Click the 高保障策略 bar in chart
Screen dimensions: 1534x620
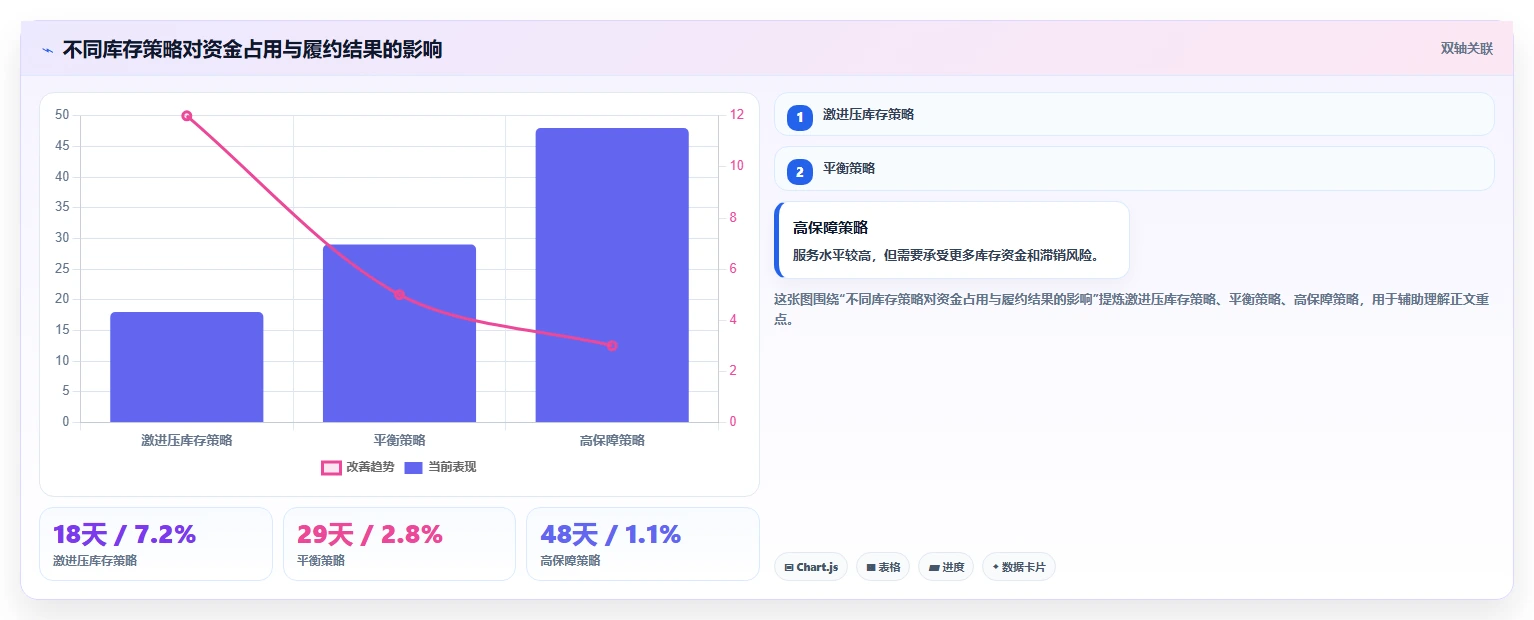point(612,275)
